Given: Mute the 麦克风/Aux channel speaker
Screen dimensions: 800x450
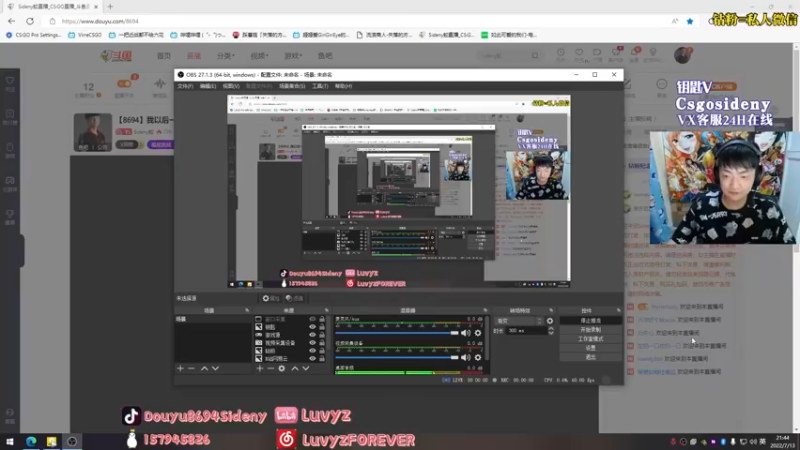Looking at the screenshot, I should pyautogui.click(x=466, y=333).
